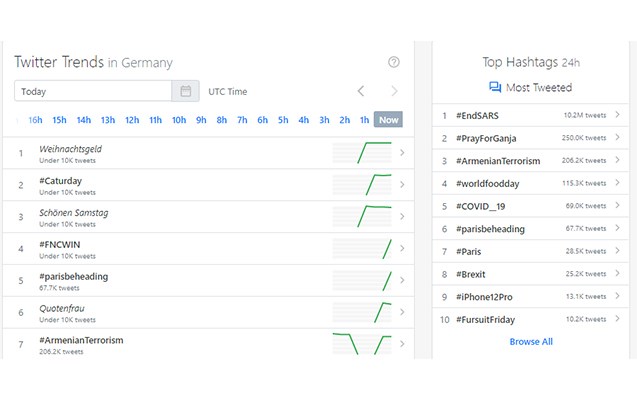Open #COVID__19 in Top Hashtags
This screenshot has height=400, width=637.
[x=481, y=206]
